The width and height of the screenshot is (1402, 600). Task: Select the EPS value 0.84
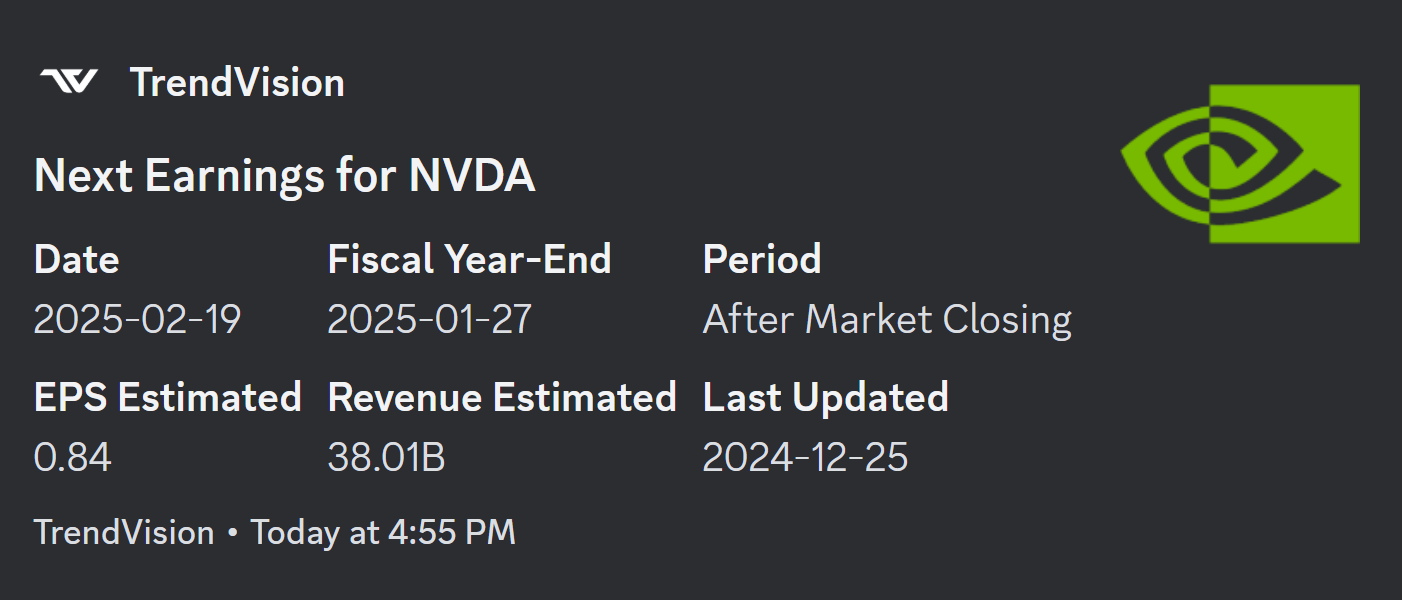(x=72, y=458)
